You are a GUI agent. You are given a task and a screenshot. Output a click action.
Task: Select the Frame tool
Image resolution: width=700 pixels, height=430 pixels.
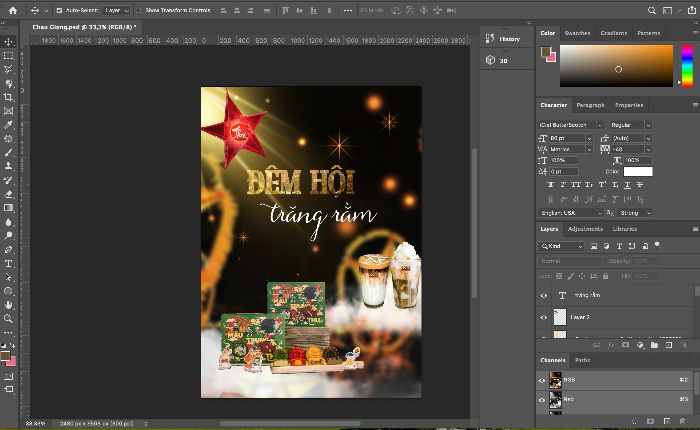click(x=8, y=111)
